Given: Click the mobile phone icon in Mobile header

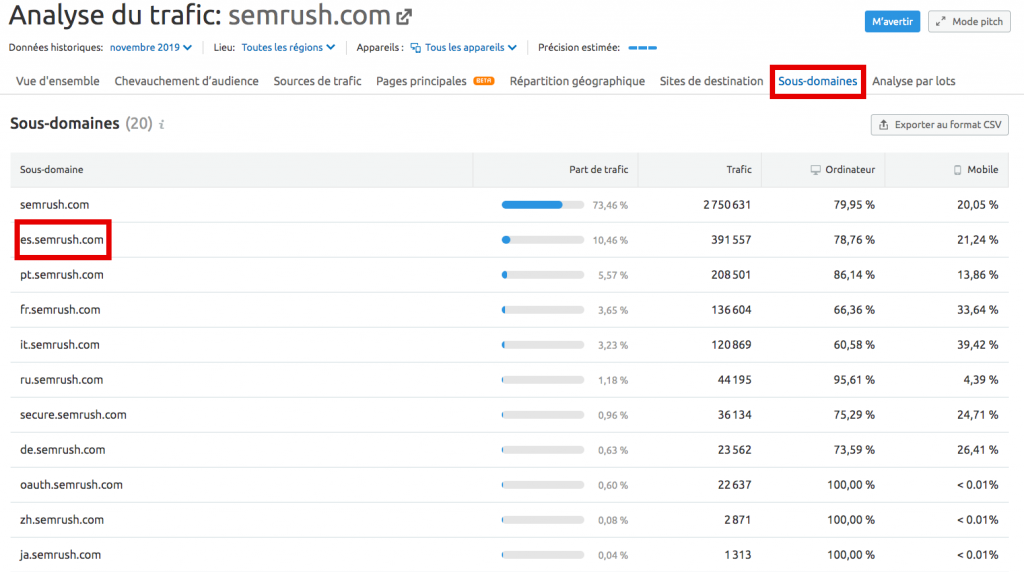Looking at the screenshot, I should click(x=957, y=170).
